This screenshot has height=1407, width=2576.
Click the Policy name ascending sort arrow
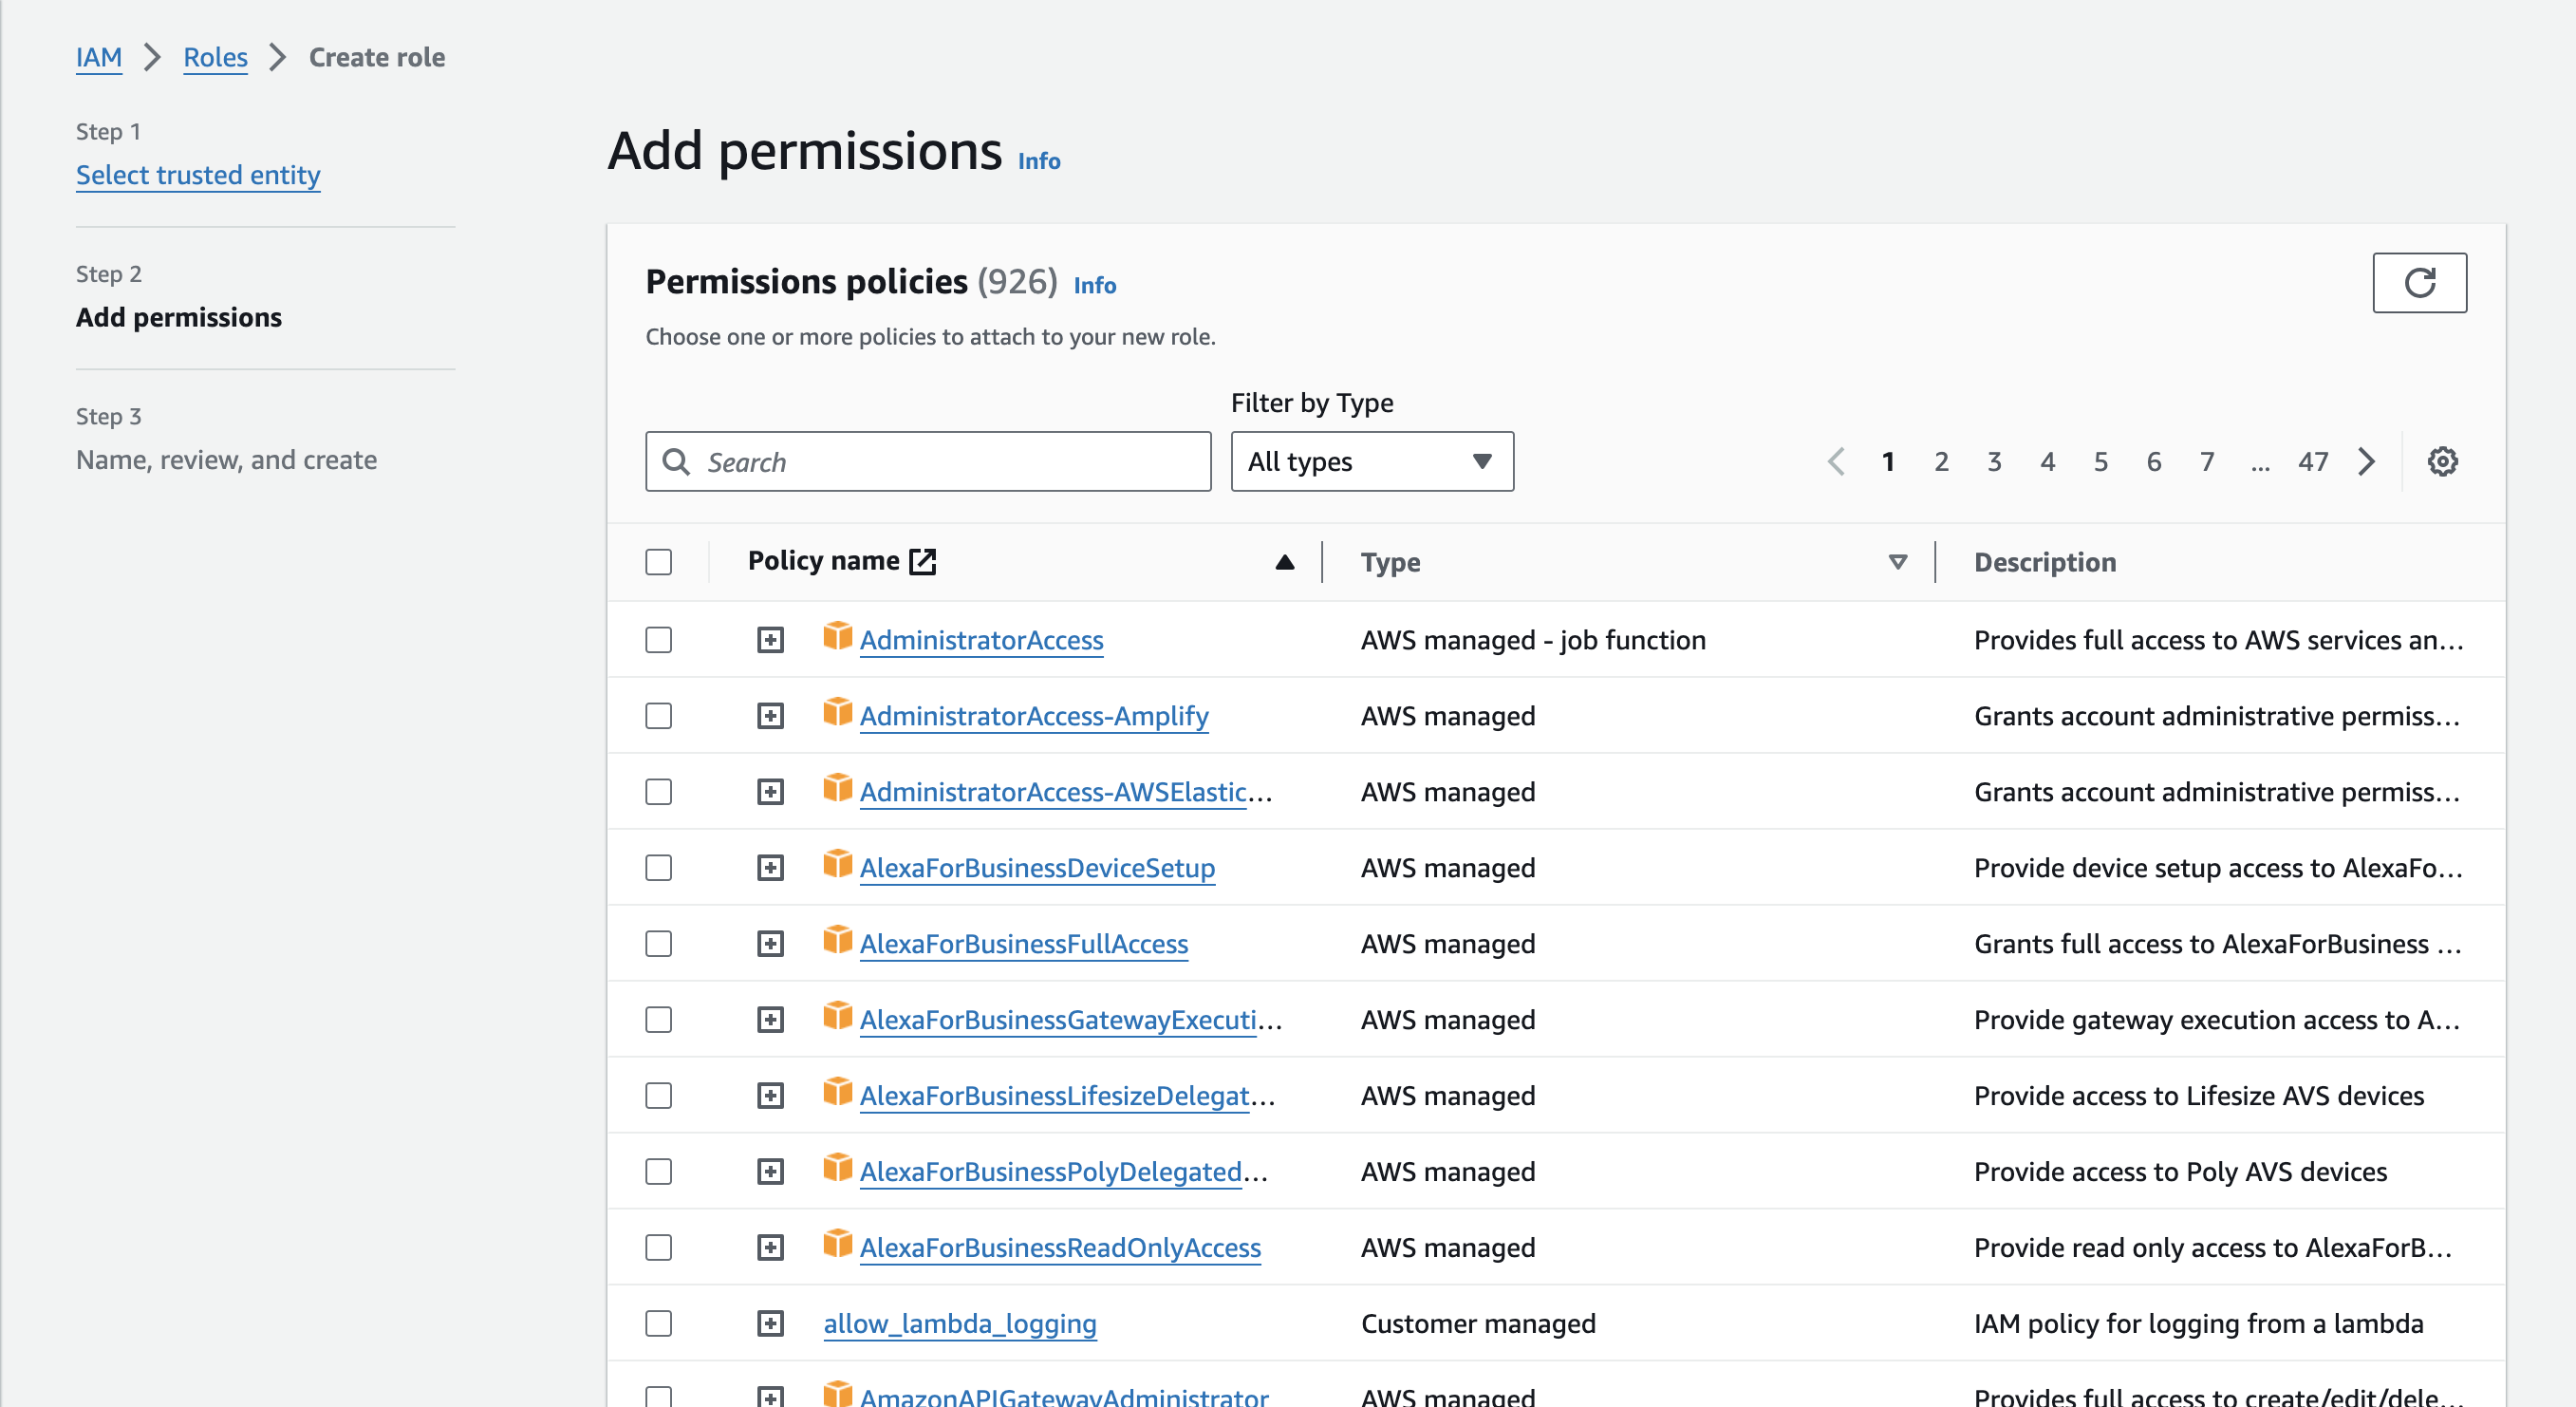click(x=1284, y=562)
